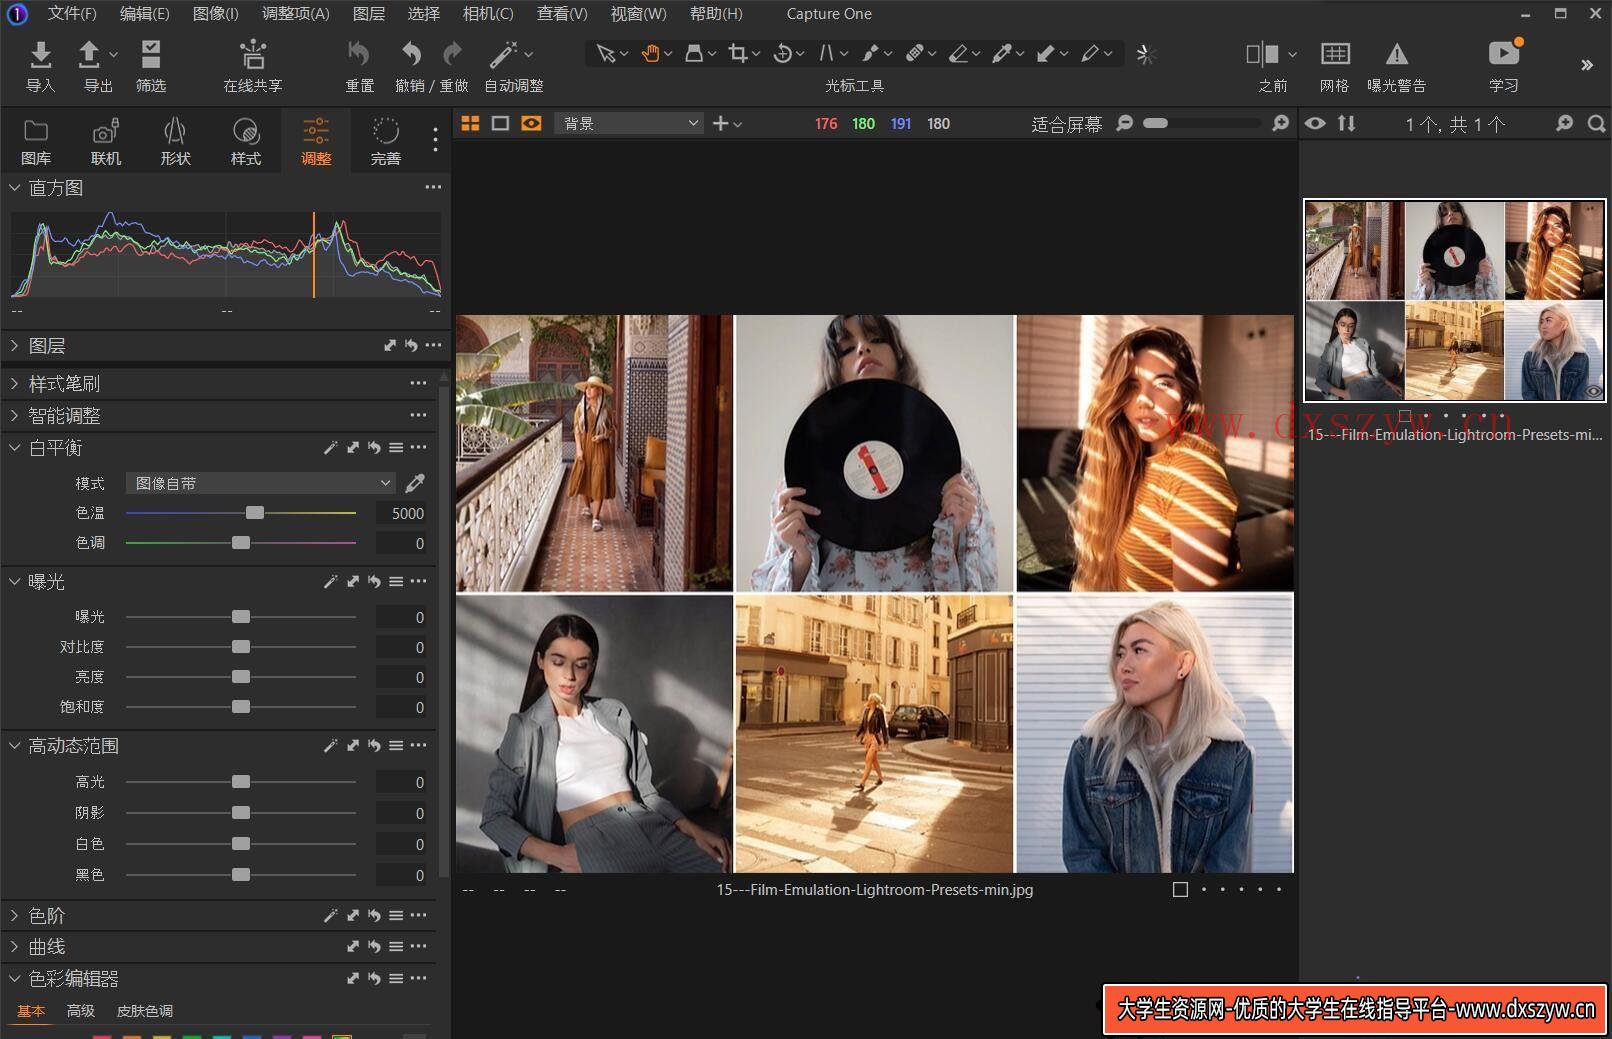The image size is (1612, 1039).
Task: Open the 形状 shape tab
Action: click(176, 141)
